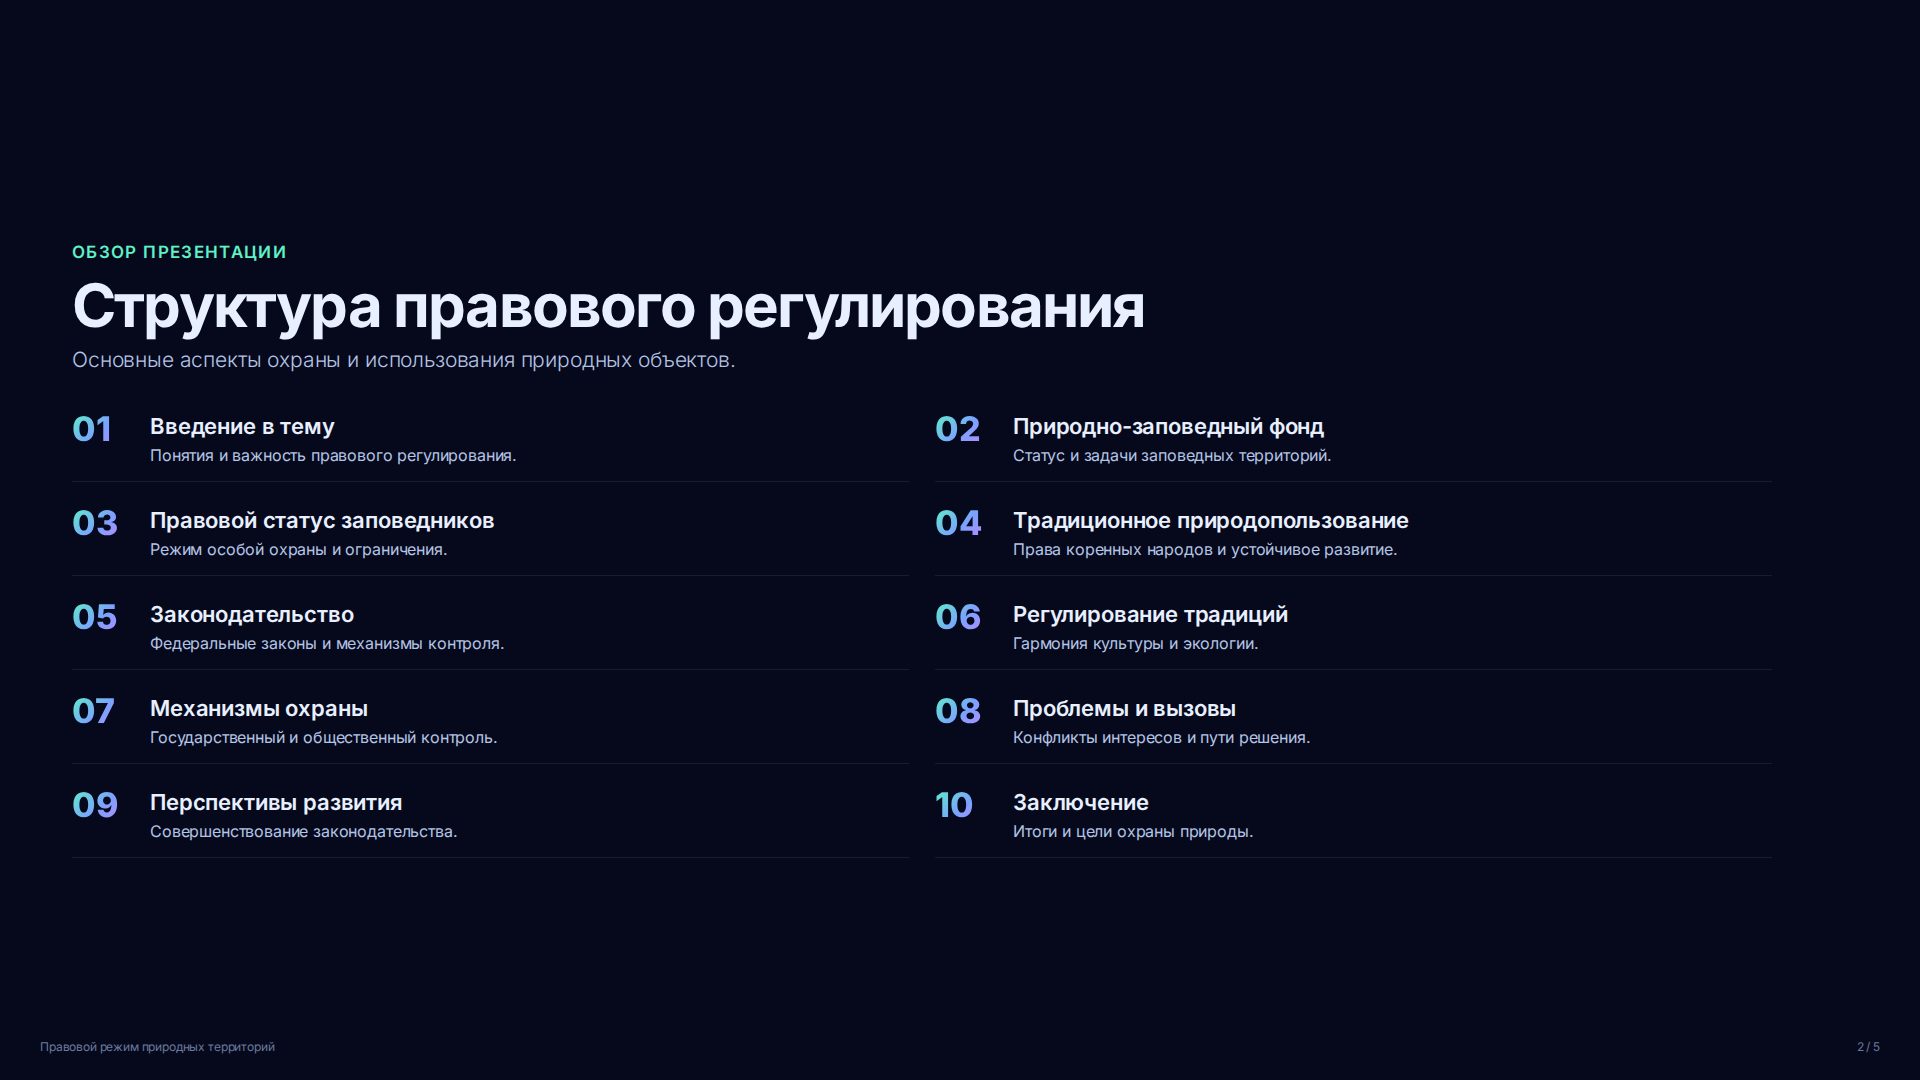
Task: Open item 'Законодательство'
Action: [x=252, y=615]
